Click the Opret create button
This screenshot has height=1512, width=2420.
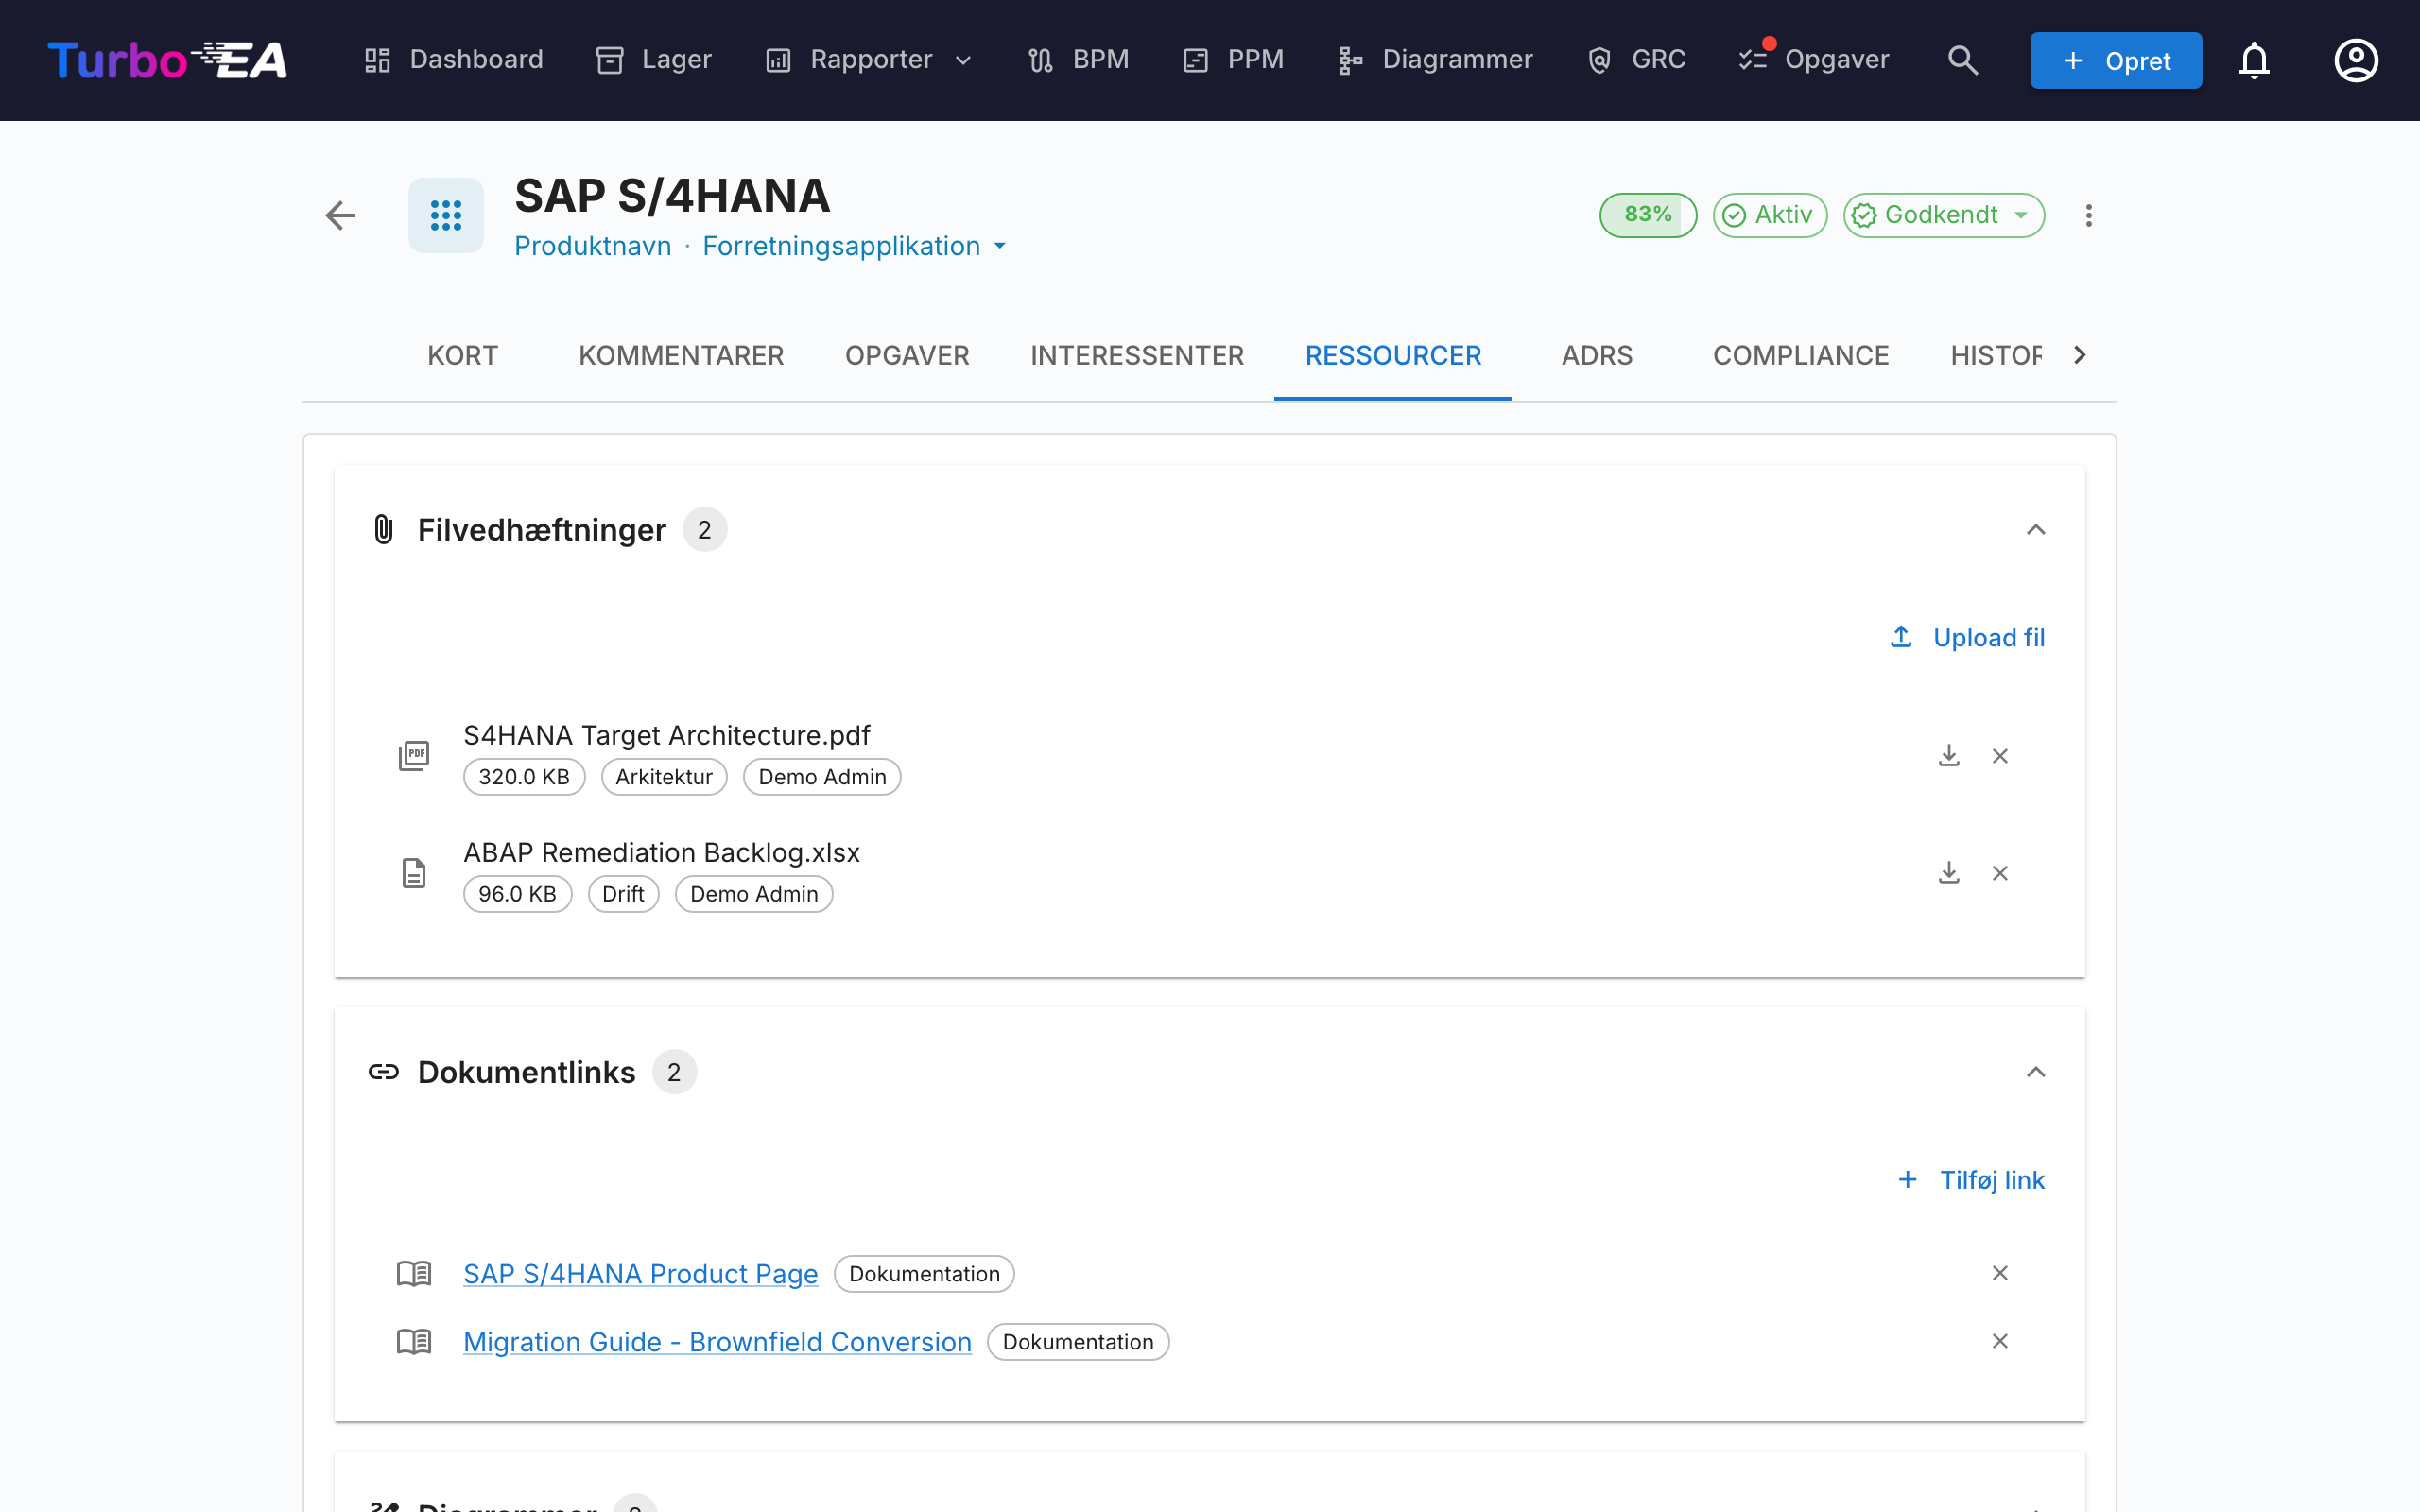coord(2115,60)
